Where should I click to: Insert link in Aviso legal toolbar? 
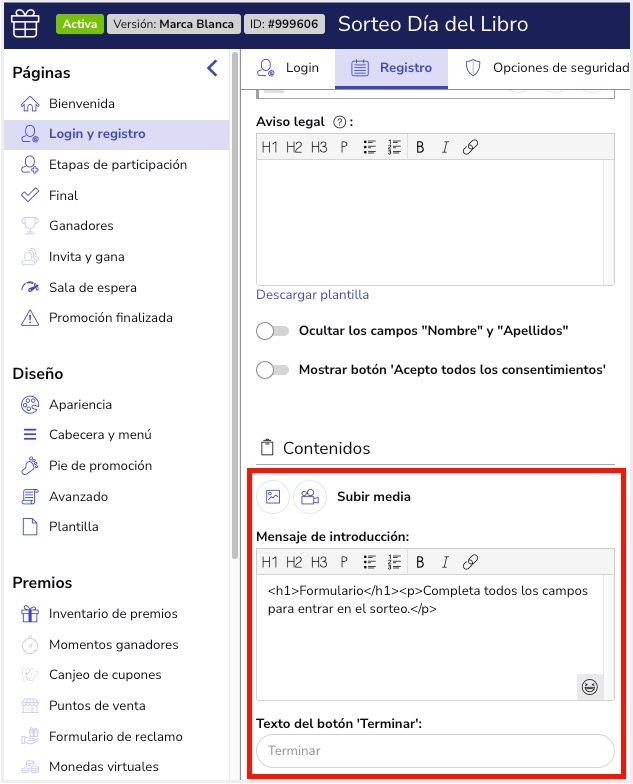coord(470,147)
